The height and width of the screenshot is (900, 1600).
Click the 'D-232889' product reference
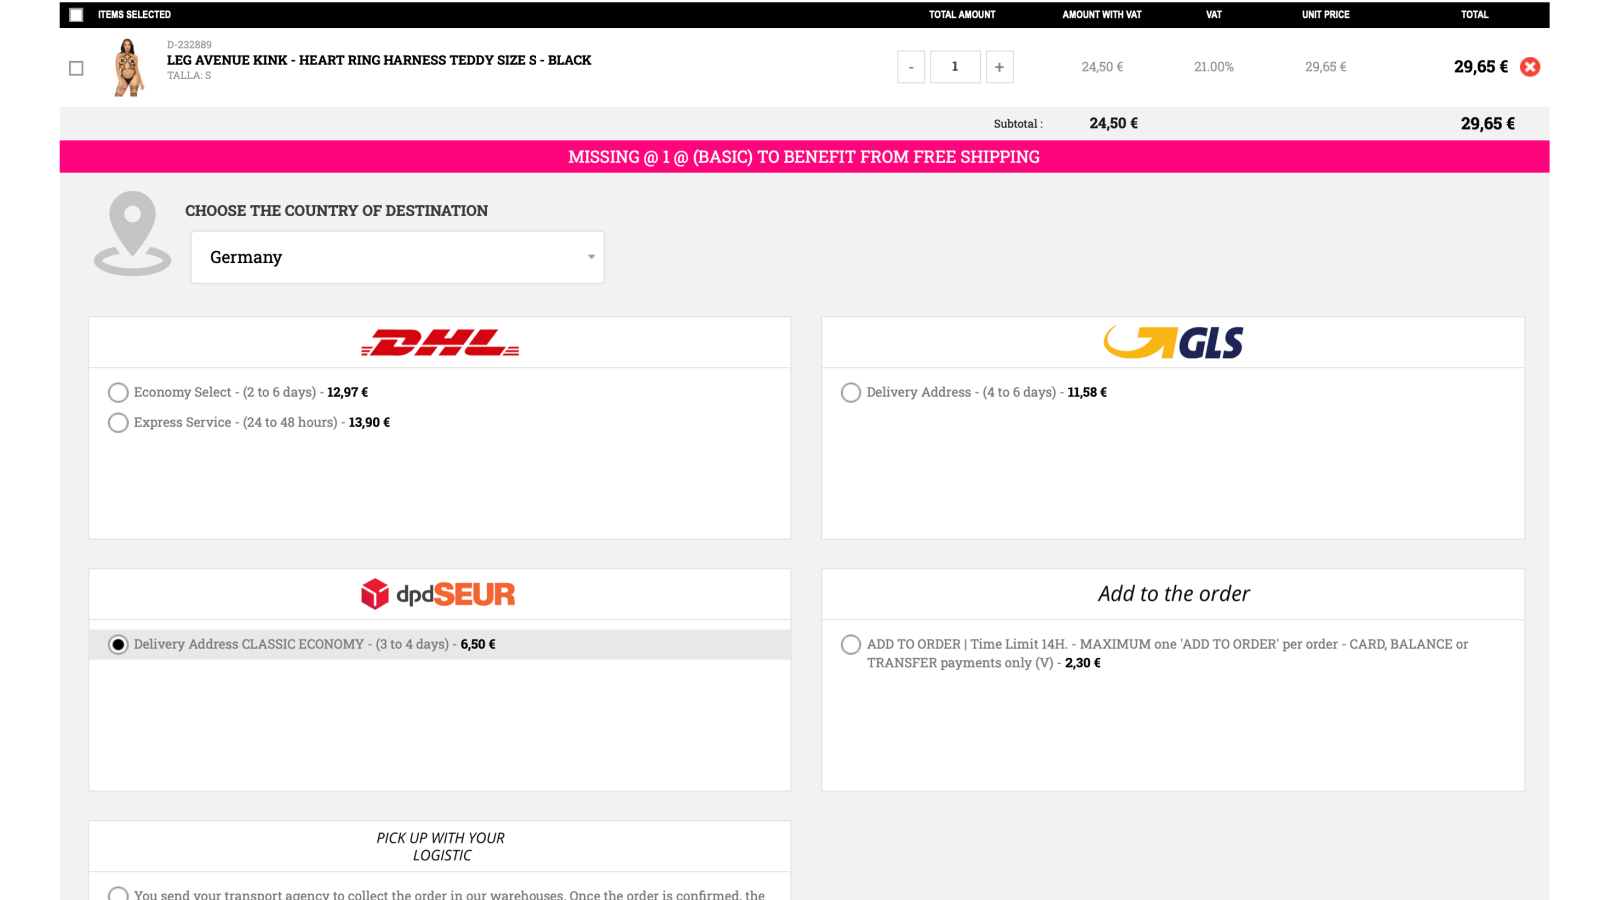pyautogui.click(x=189, y=45)
